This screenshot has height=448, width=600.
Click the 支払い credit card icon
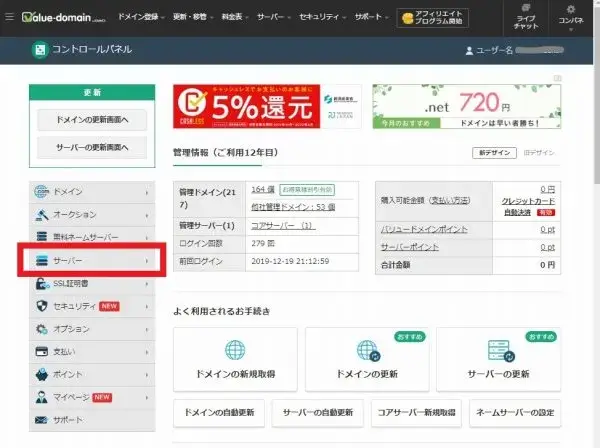pos(41,352)
